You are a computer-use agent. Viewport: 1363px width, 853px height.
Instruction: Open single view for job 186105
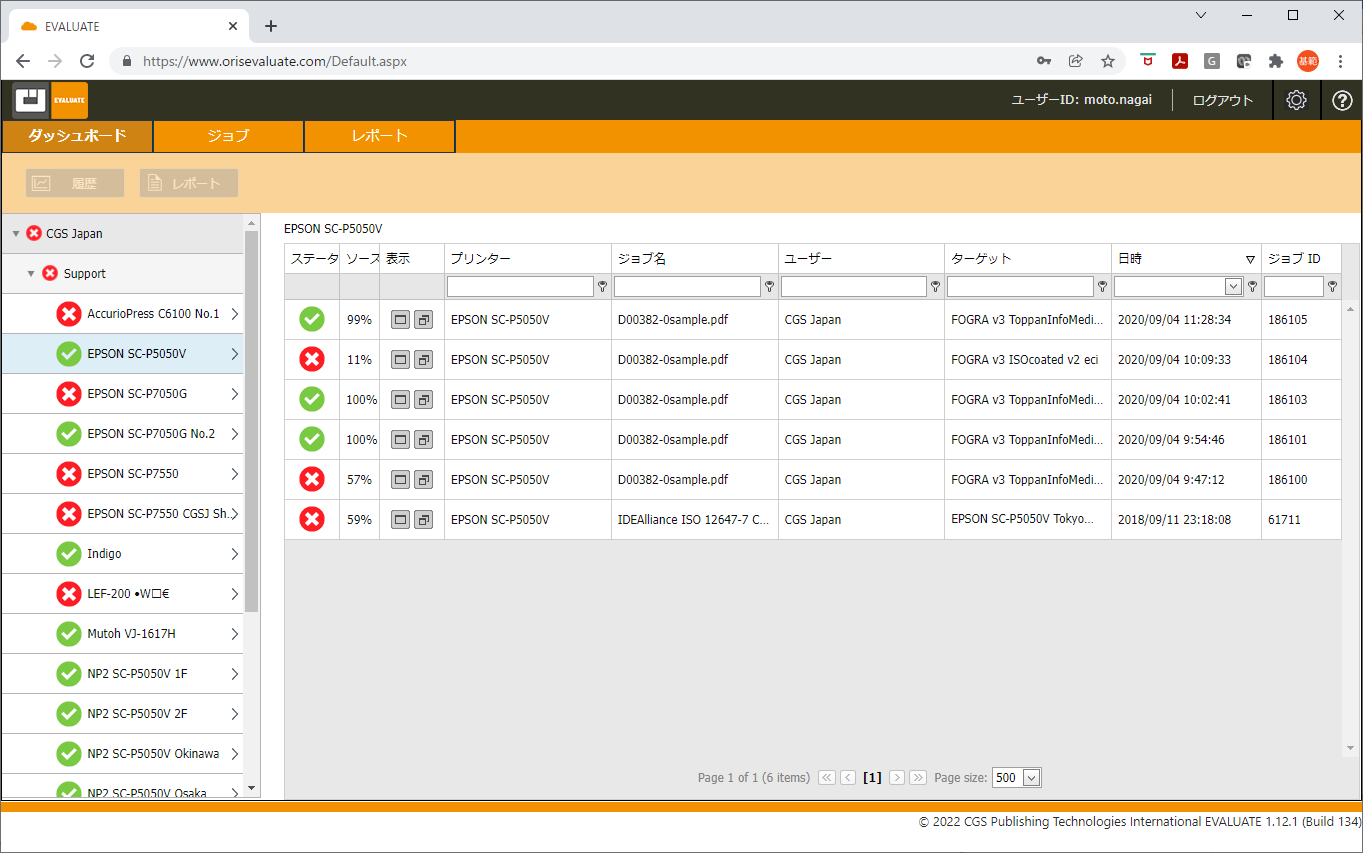401,320
